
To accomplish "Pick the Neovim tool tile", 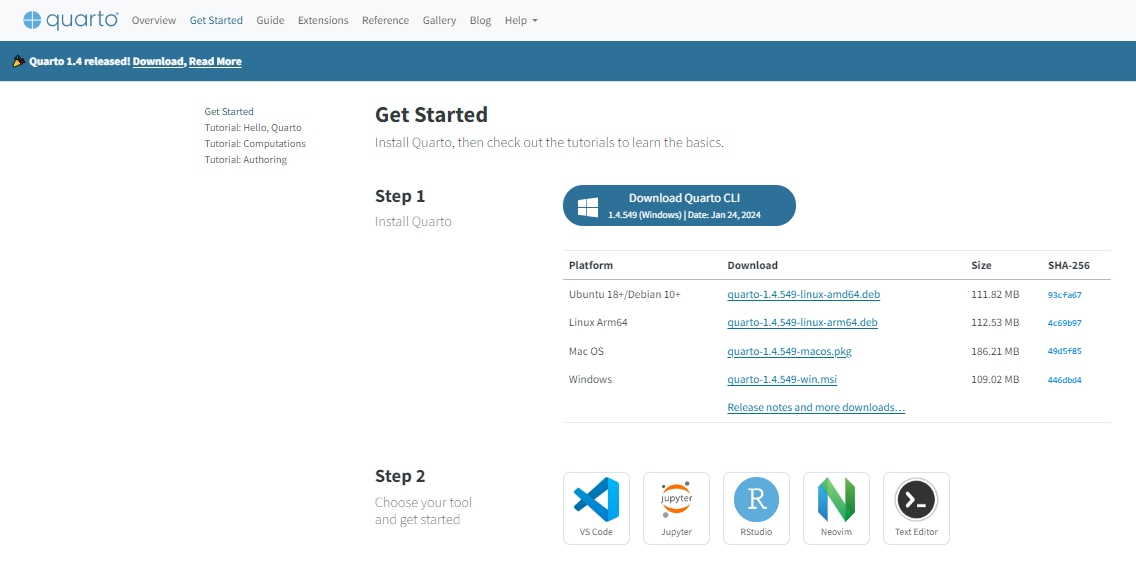I will pos(836,508).
